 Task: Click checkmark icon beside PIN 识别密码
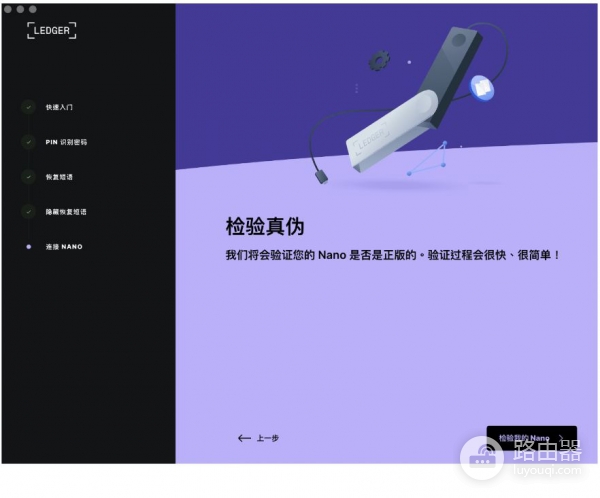click(29, 142)
